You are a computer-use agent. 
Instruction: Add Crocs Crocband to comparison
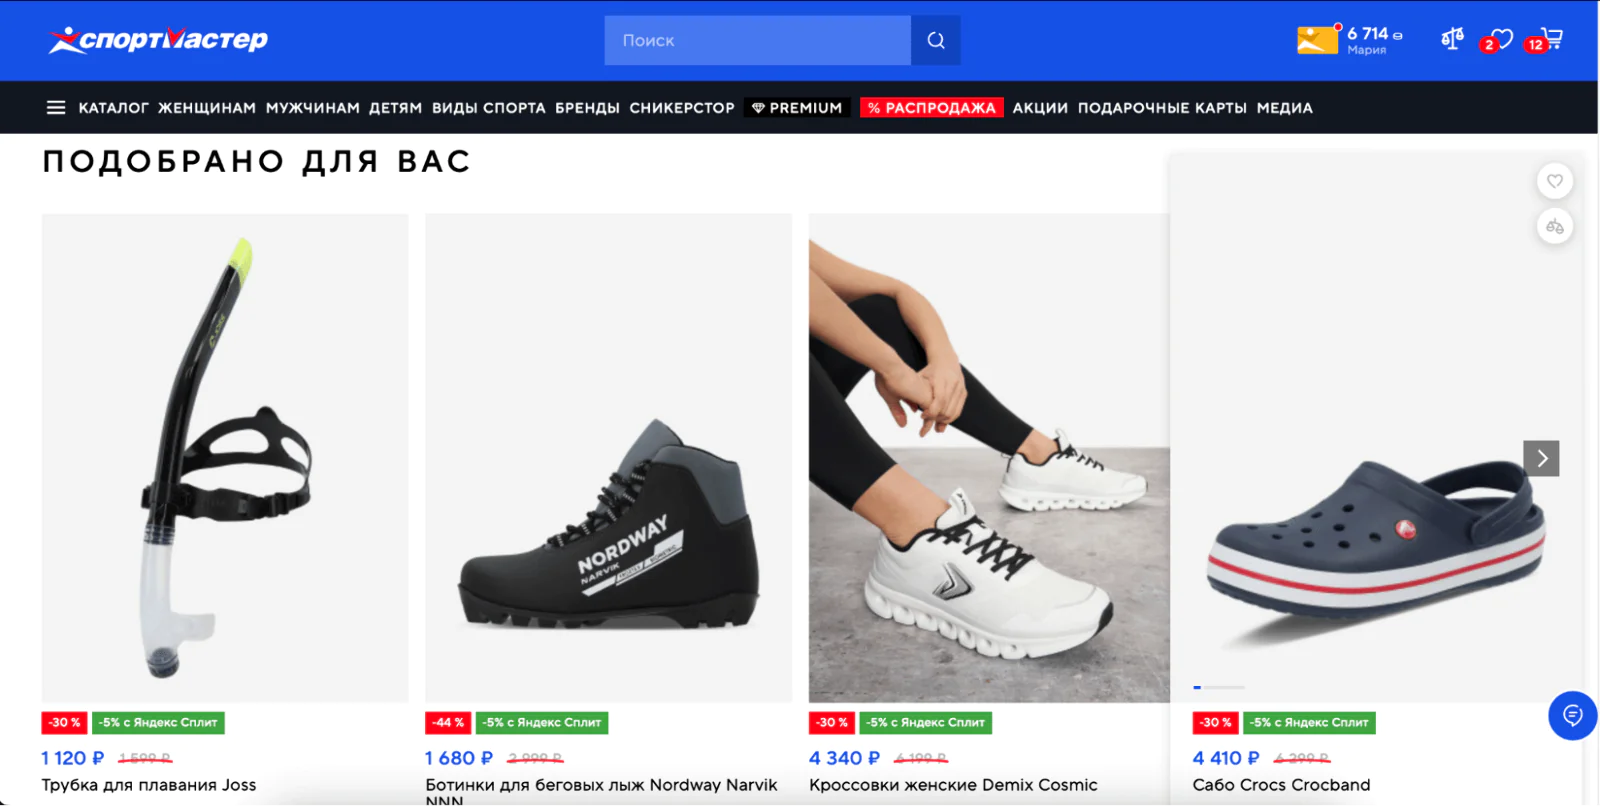point(1554,227)
